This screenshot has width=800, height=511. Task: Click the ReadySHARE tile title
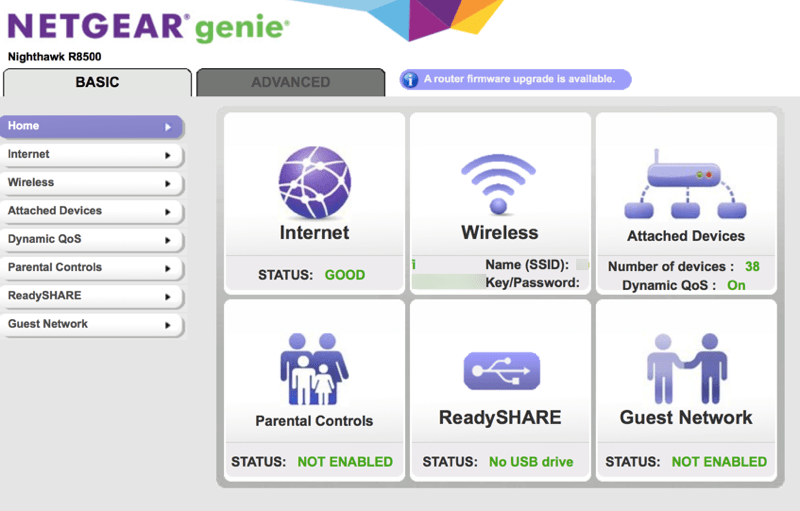500,418
